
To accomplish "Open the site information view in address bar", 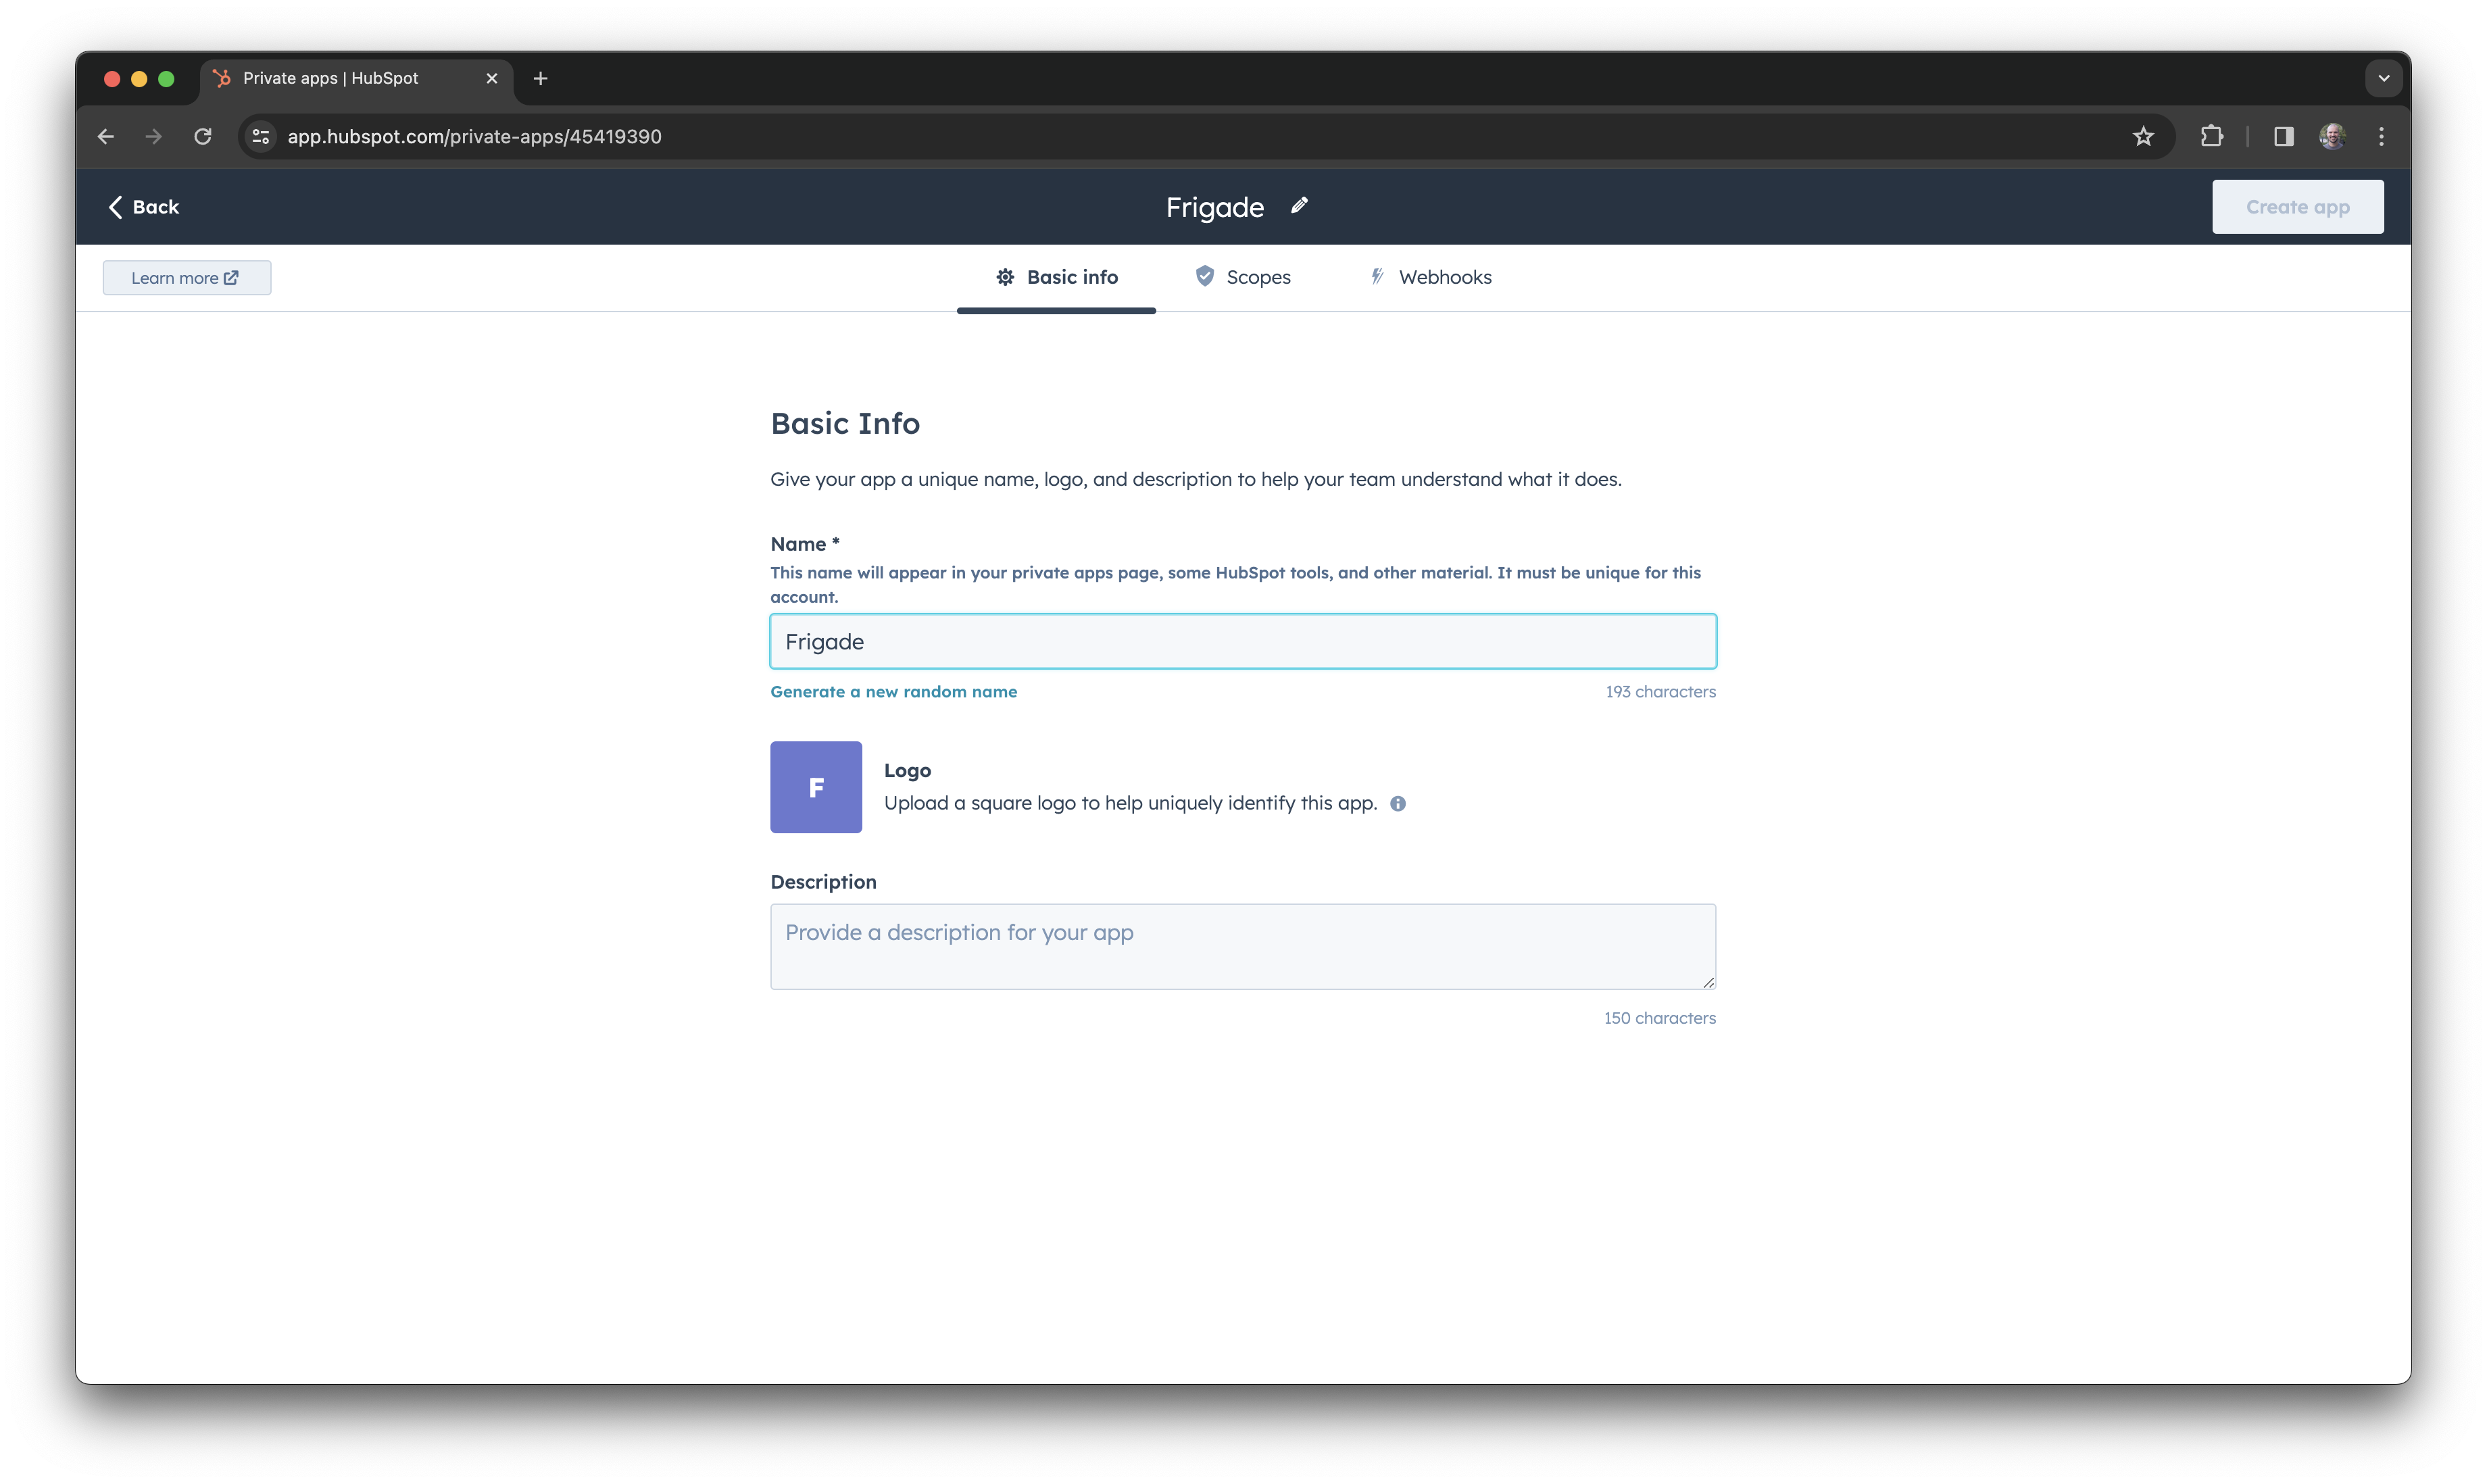I will [x=260, y=136].
